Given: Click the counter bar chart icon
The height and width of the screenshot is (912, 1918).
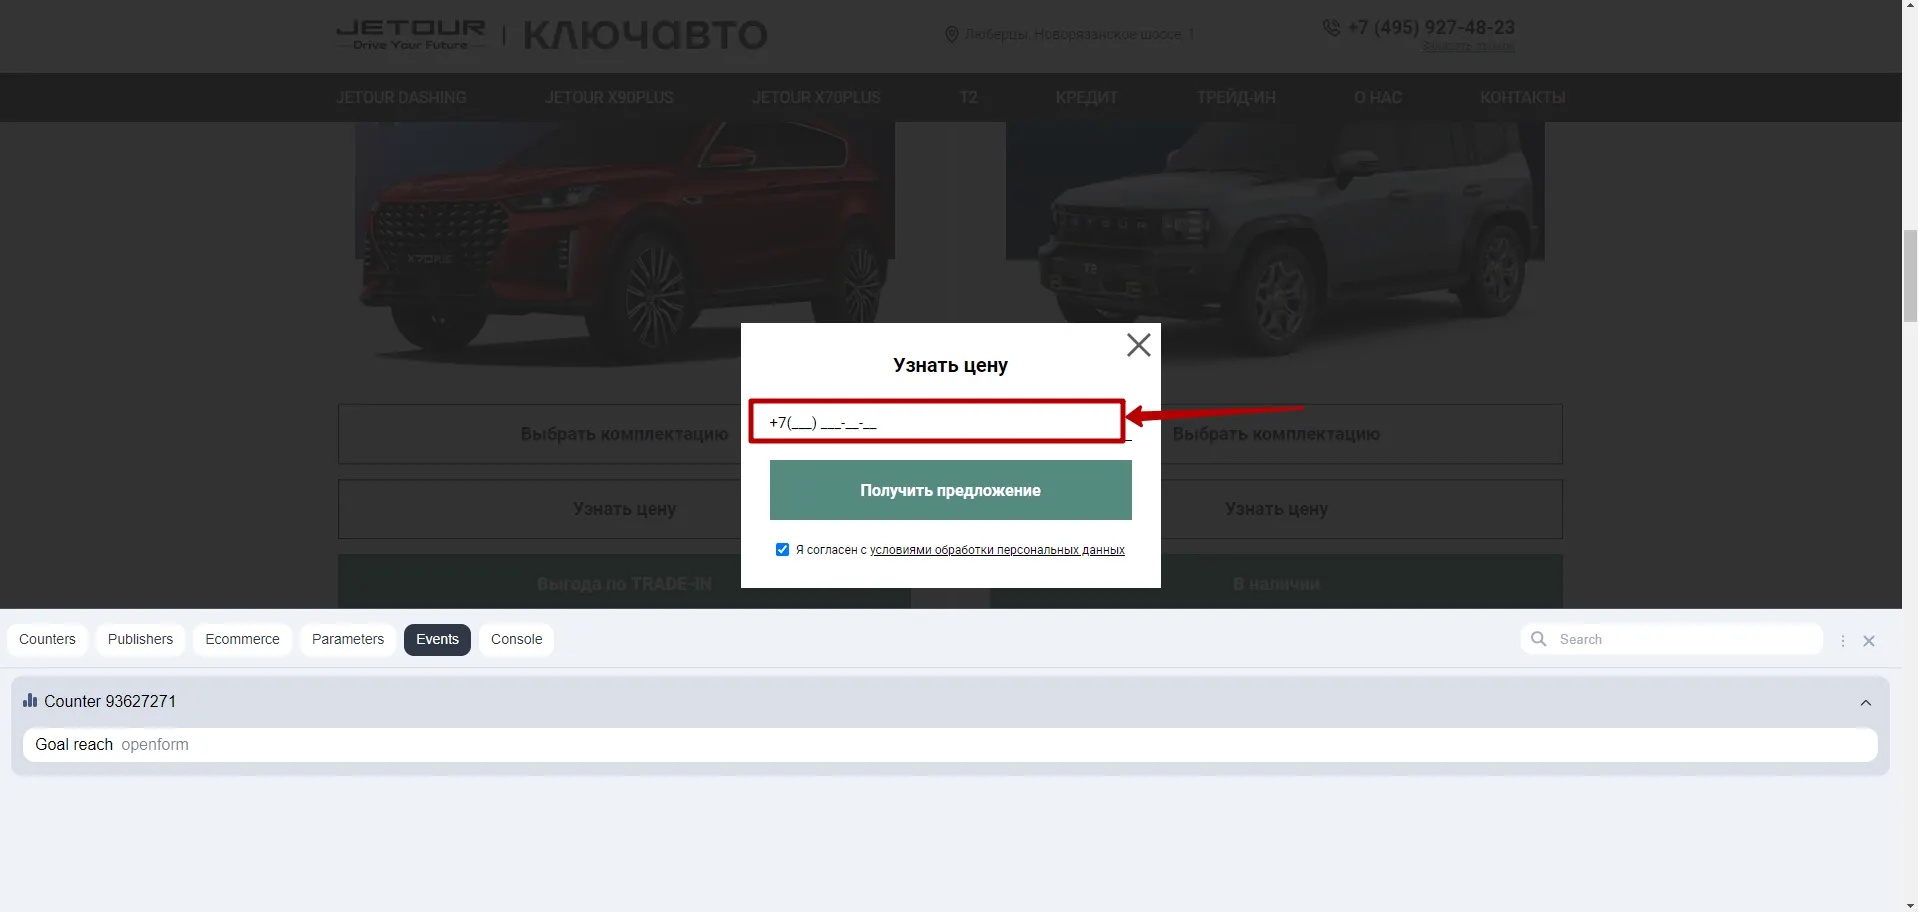Looking at the screenshot, I should click(30, 701).
